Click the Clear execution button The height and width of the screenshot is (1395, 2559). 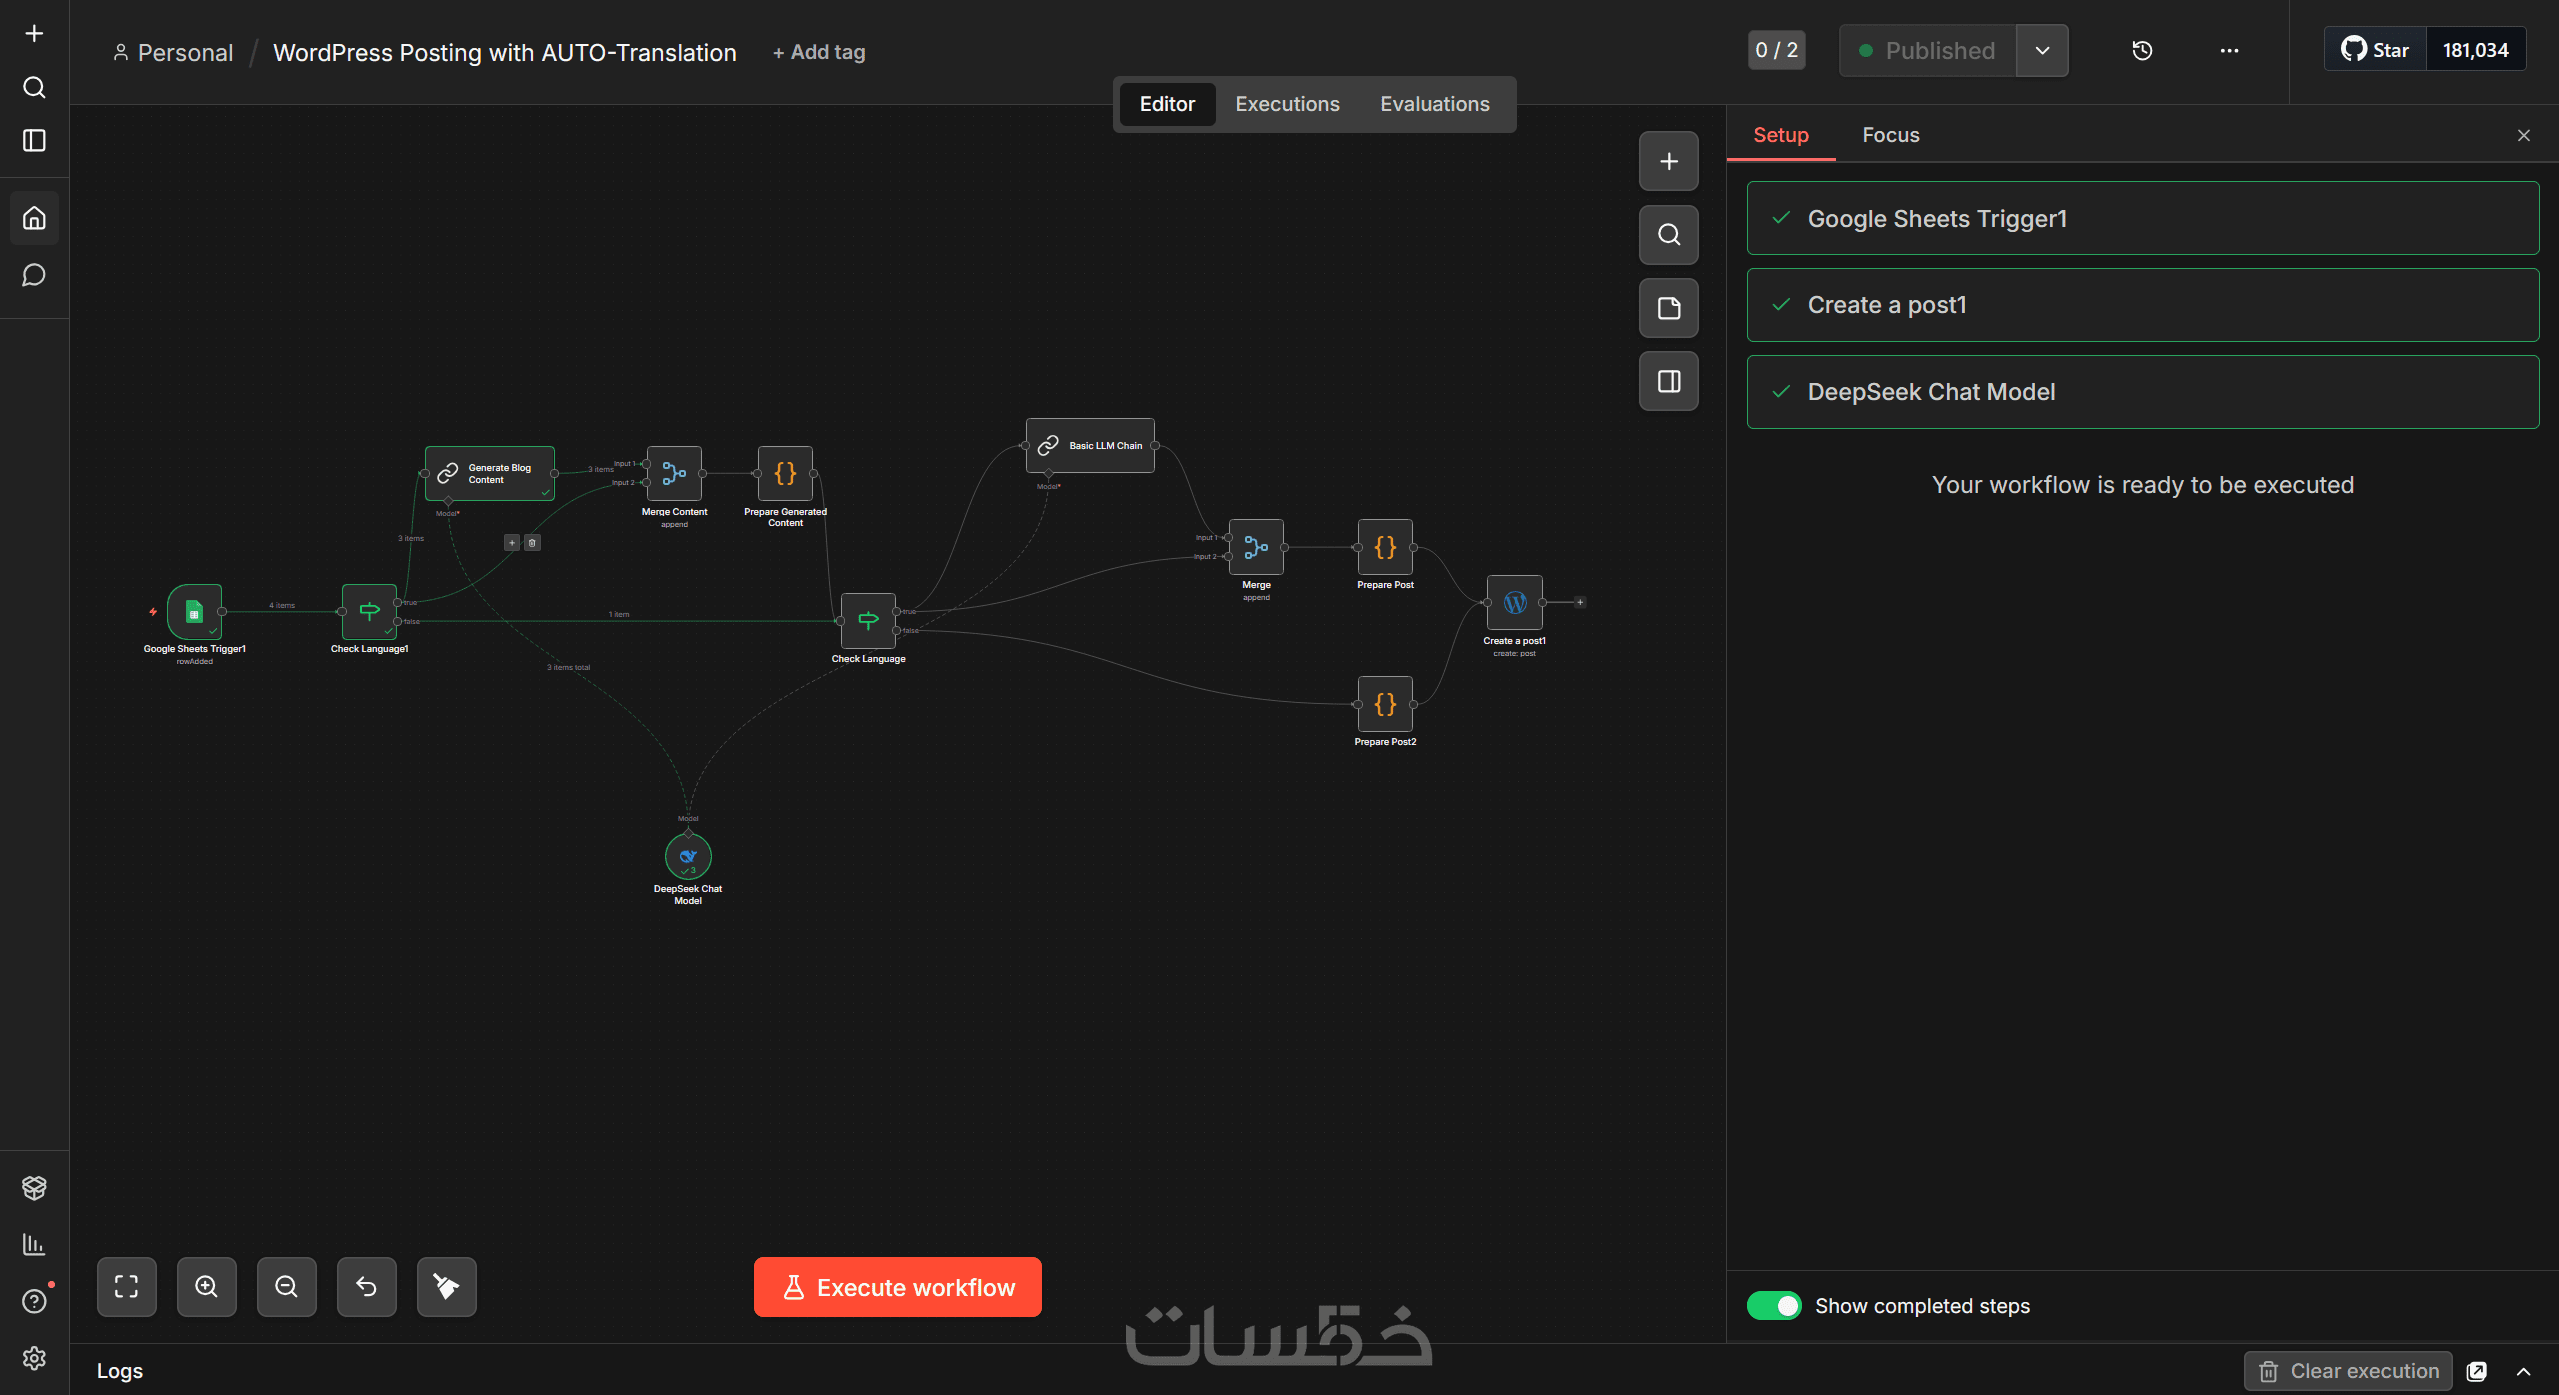pos(2348,1371)
